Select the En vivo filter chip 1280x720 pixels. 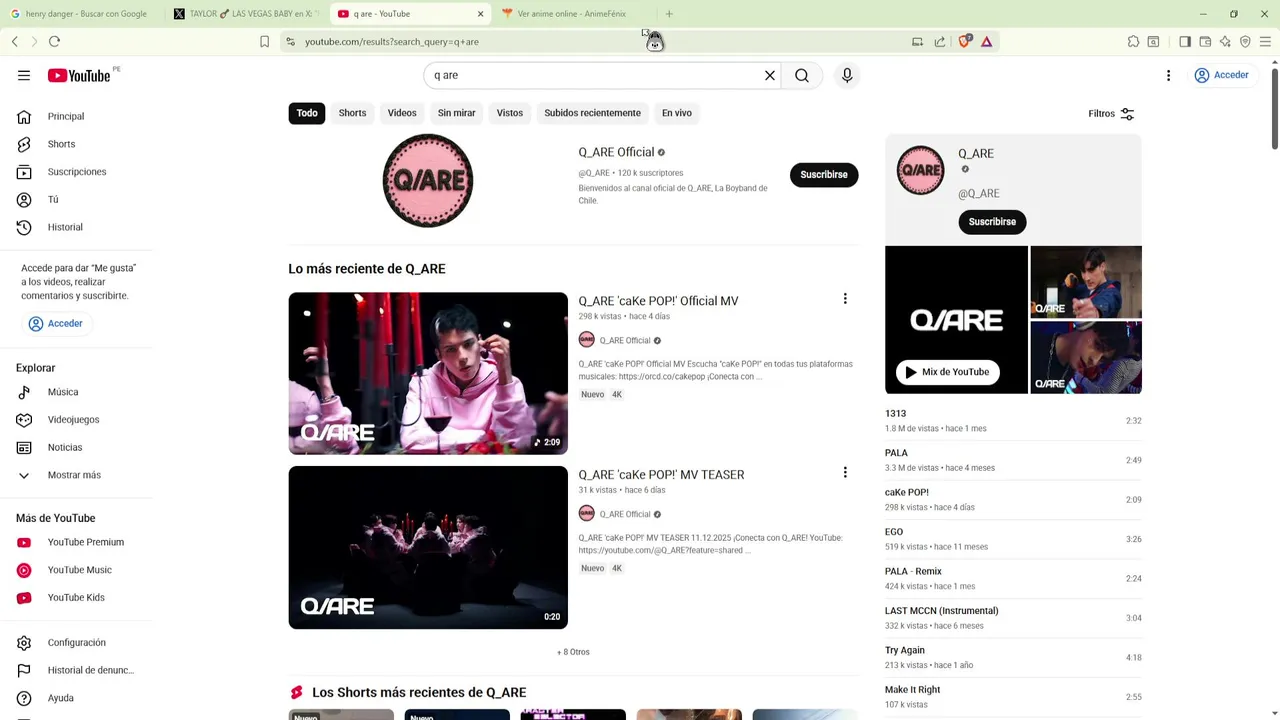click(x=677, y=113)
